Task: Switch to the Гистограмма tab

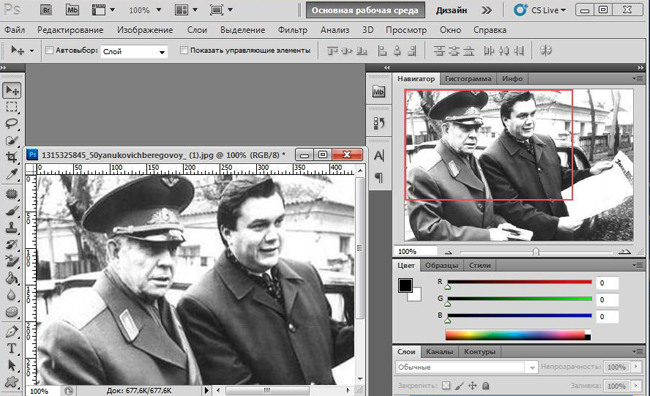Action: [x=468, y=78]
